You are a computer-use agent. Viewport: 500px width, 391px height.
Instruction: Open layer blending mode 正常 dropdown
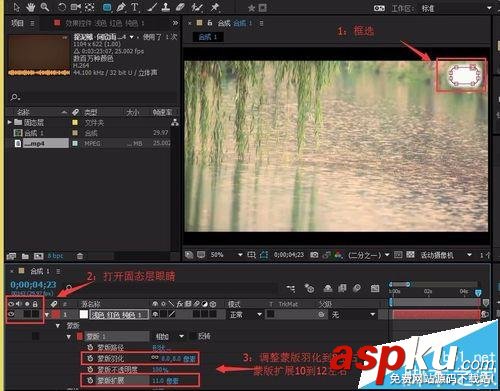[245, 314]
